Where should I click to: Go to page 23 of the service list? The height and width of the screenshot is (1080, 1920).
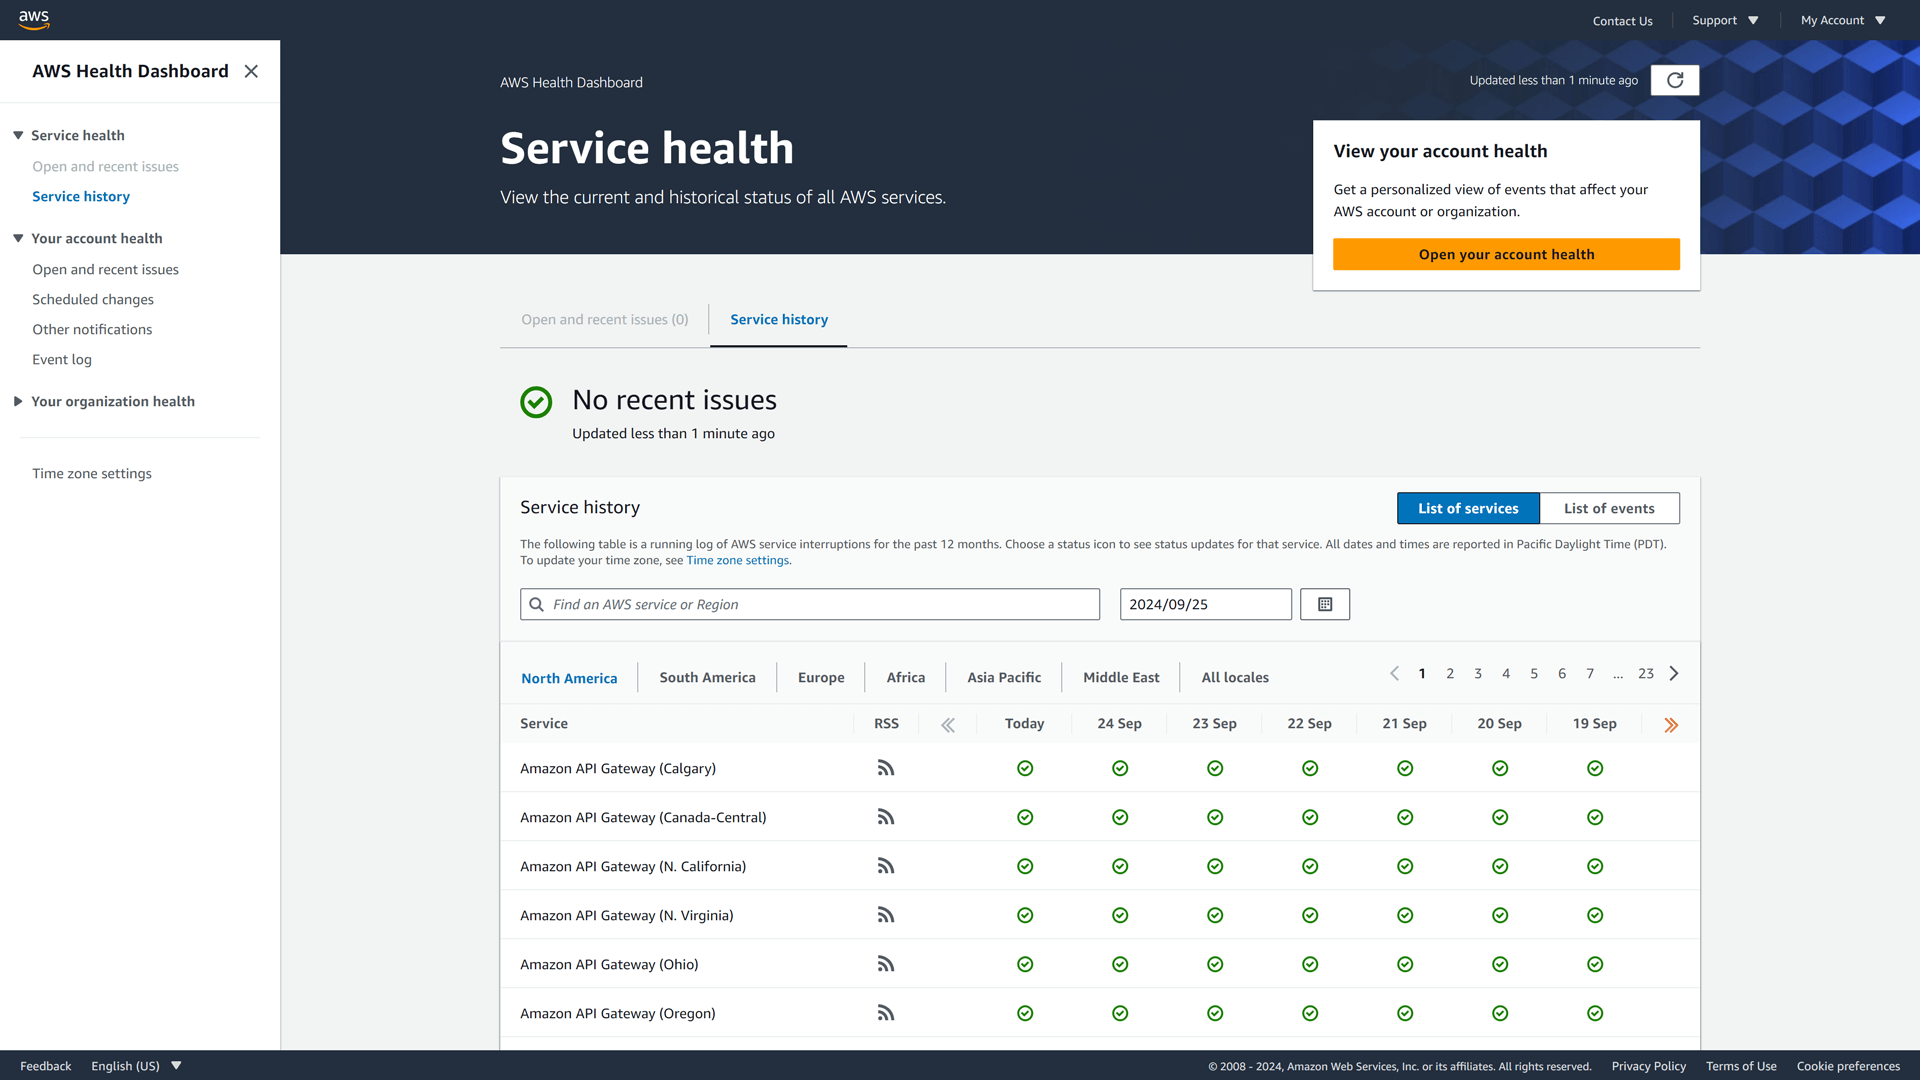1645,673
